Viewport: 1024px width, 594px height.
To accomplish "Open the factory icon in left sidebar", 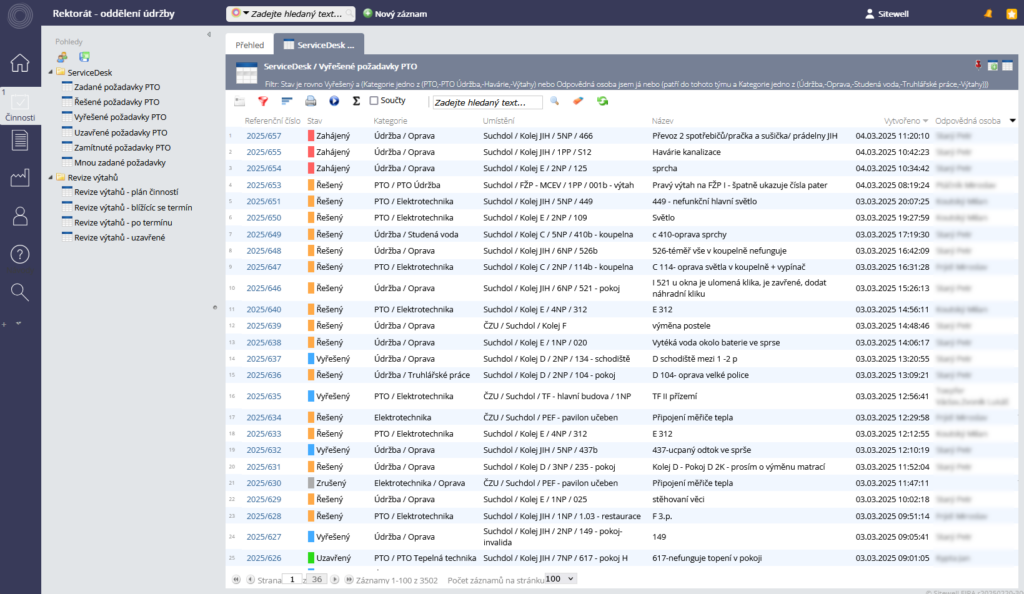I will coord(20,178).
